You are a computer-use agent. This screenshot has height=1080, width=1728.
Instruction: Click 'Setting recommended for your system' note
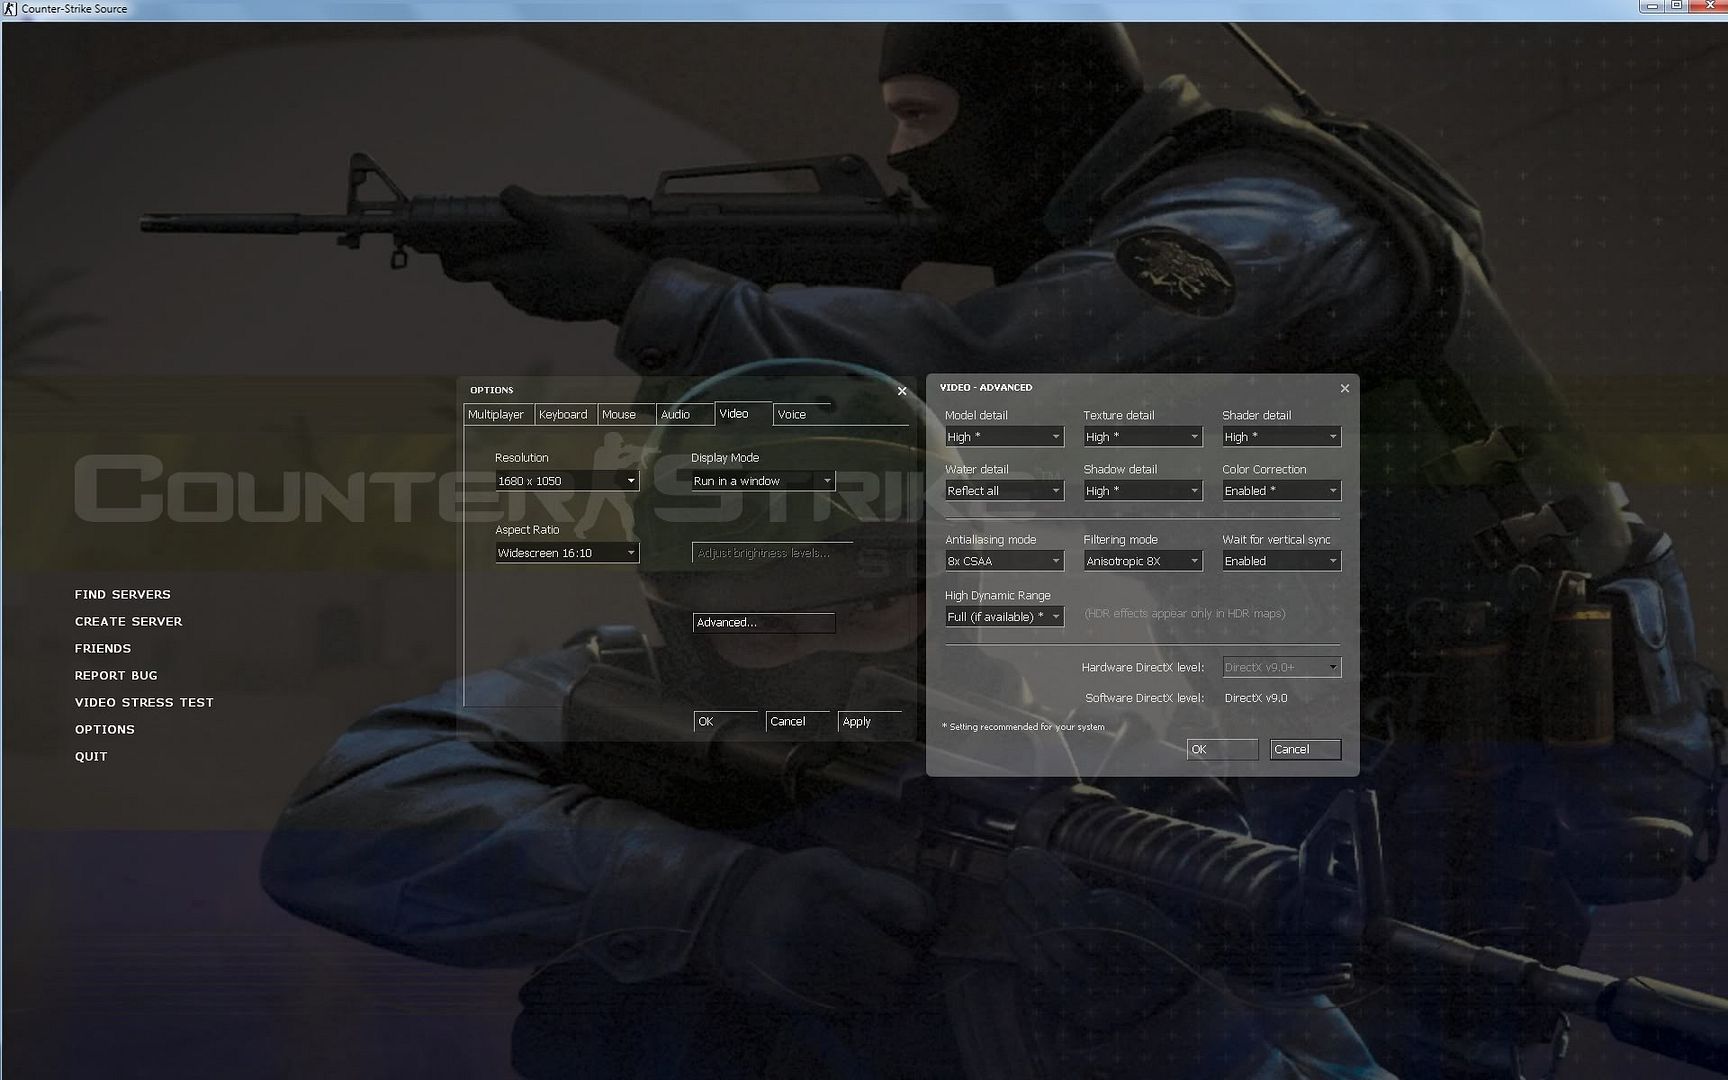point(1023,727)
